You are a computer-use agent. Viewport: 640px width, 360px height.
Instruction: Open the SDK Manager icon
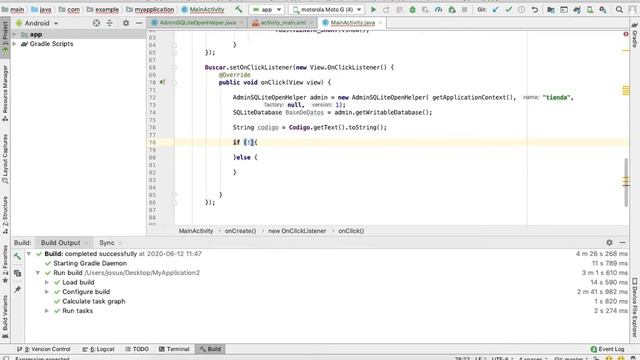(x=603, y=9)
